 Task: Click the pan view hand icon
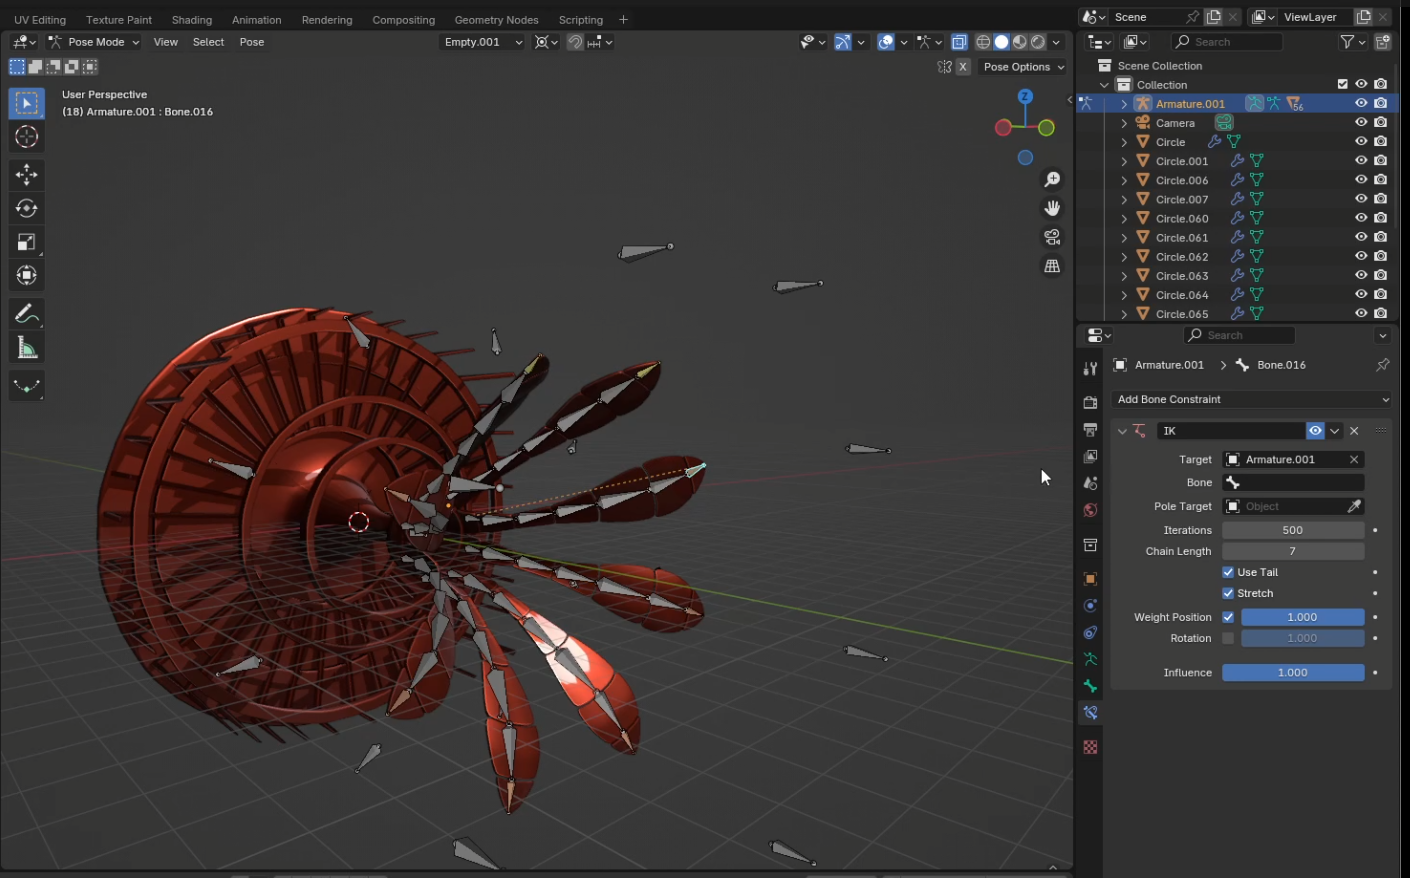point(1052,208)
